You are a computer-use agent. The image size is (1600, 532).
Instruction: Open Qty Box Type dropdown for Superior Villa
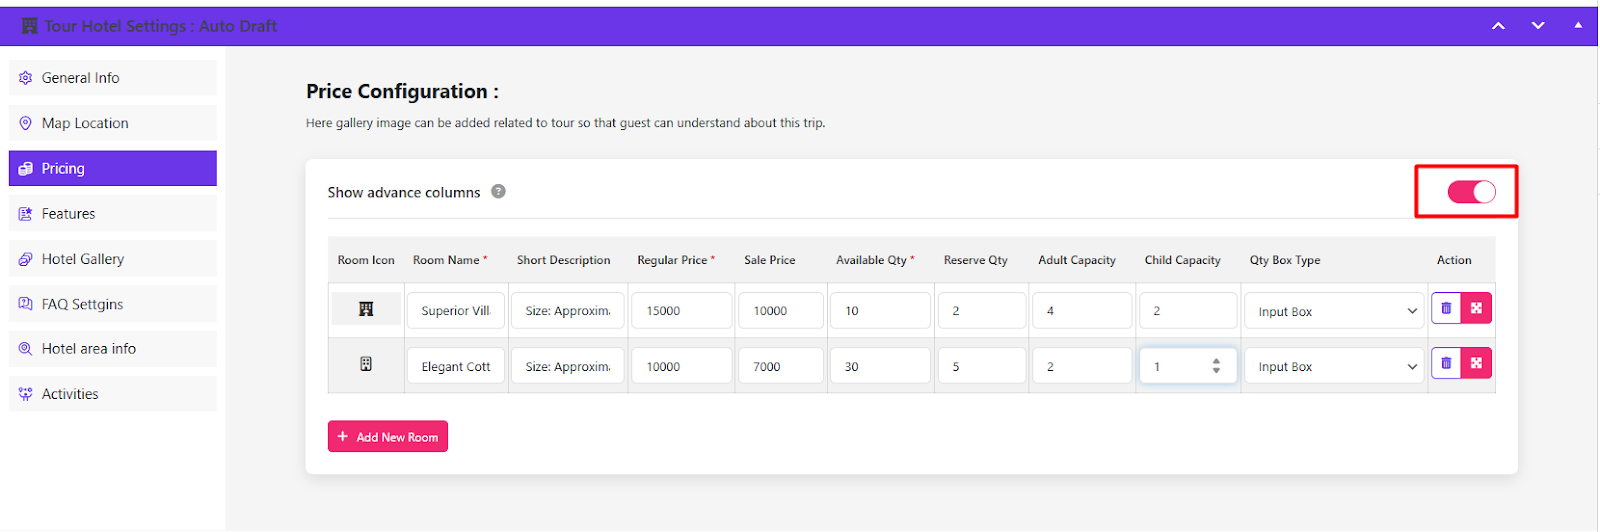pyautogui.click(x=1336, y=311)
